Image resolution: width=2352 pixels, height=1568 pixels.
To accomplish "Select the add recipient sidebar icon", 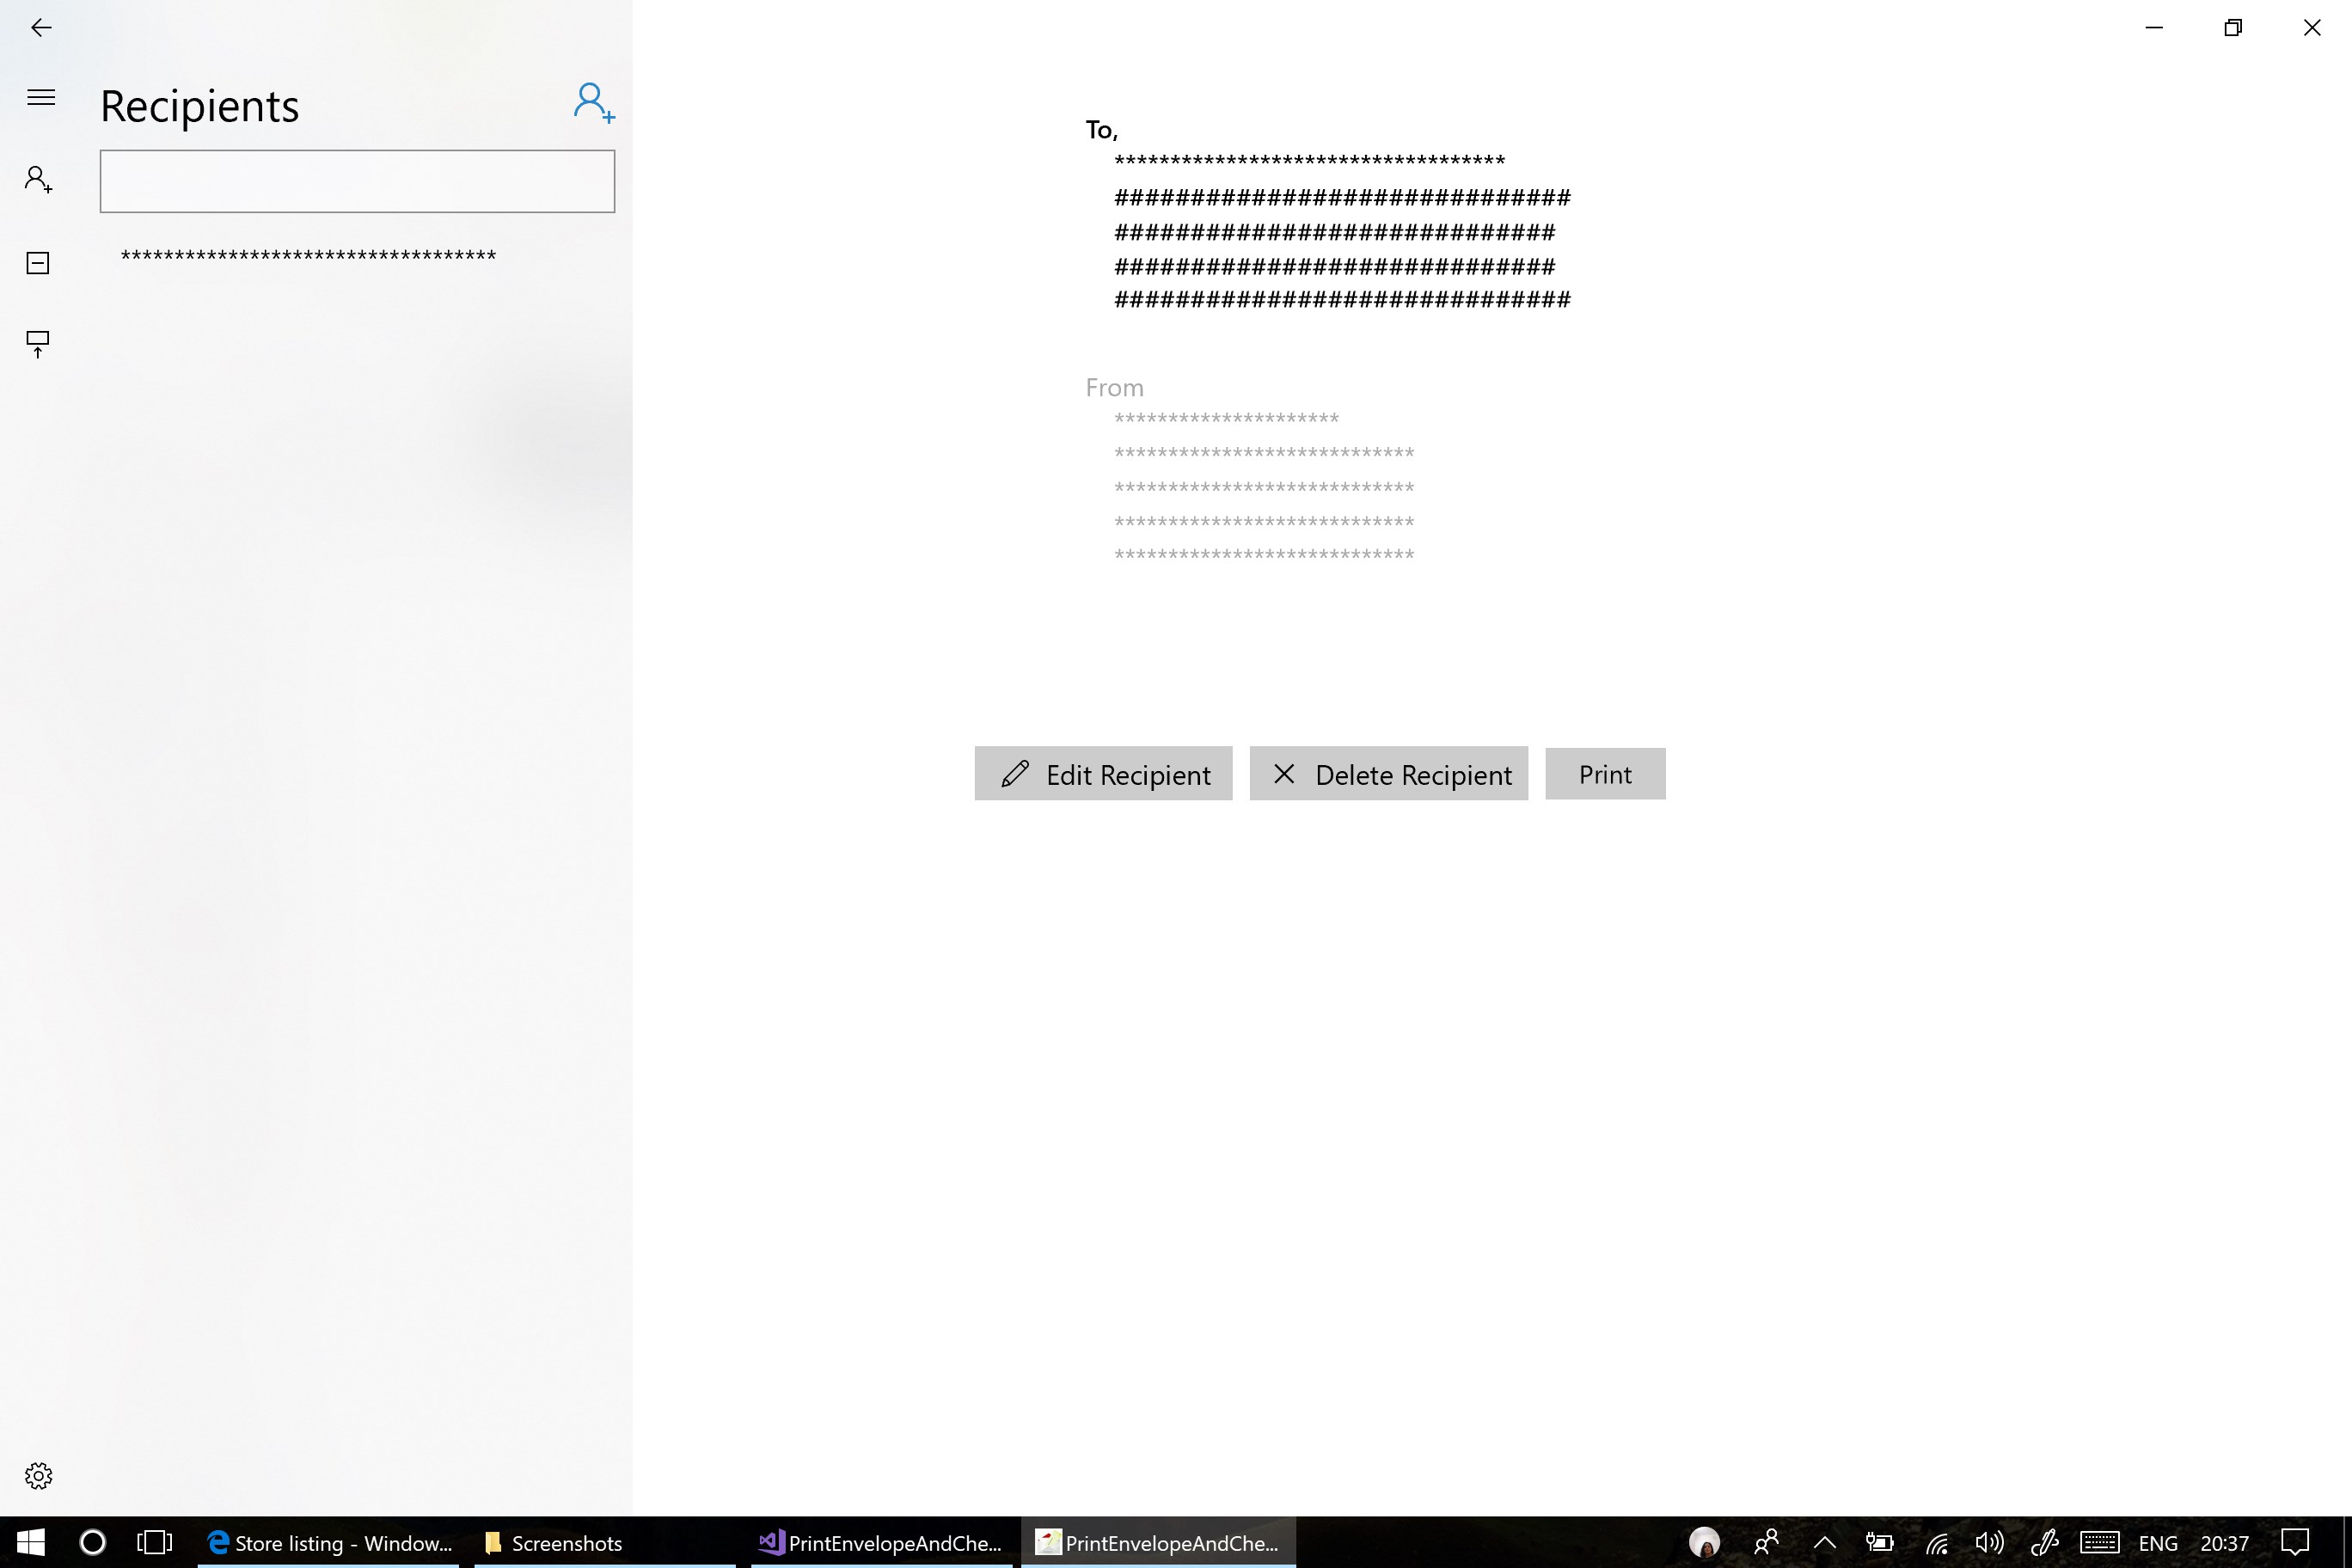I will 38,180.
